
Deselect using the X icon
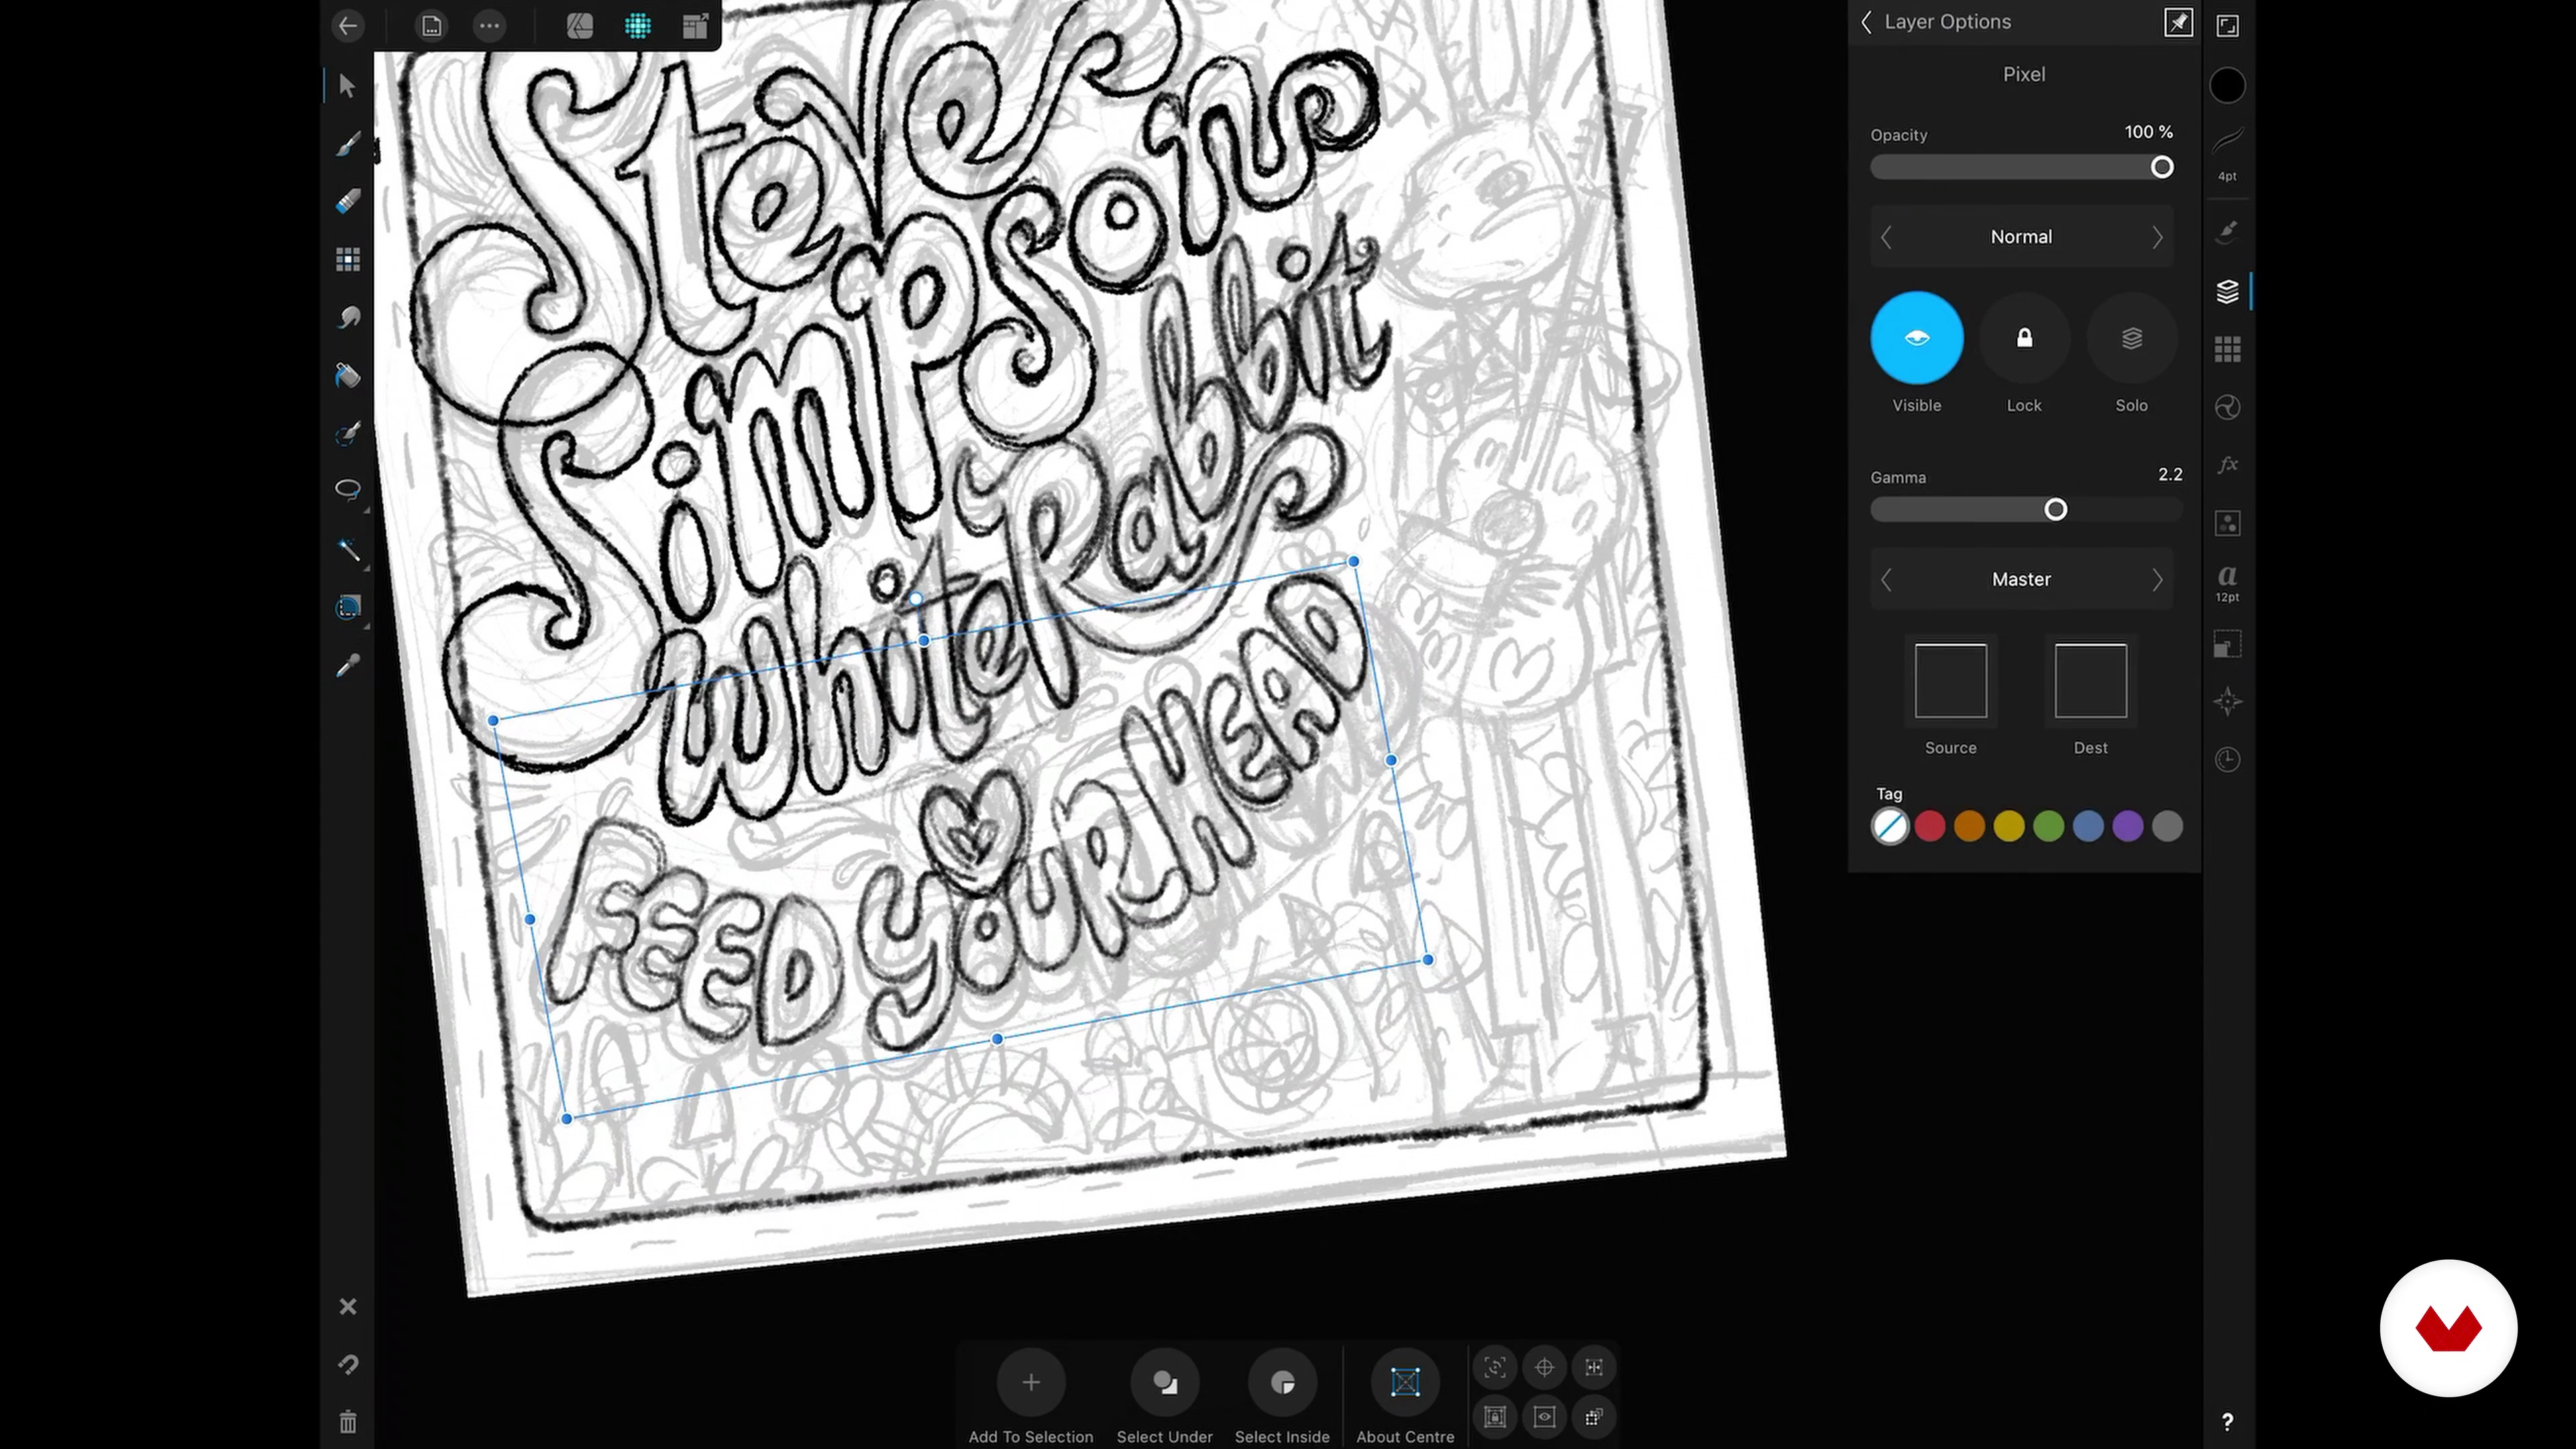point(347,1307)
